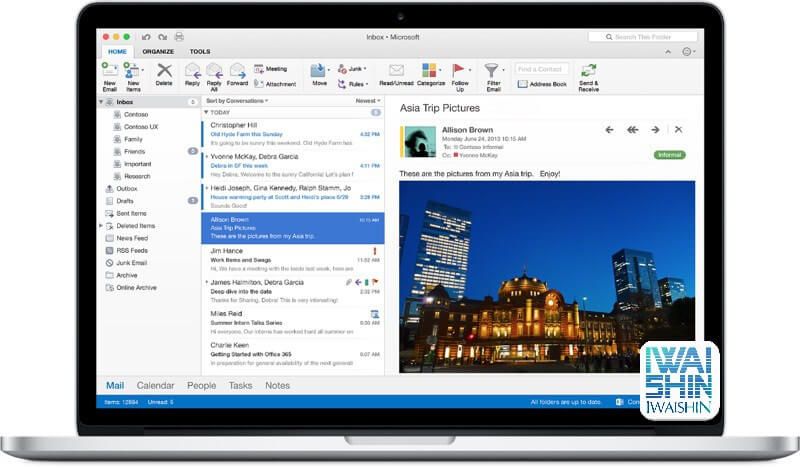
Task: Open the Drafts folder
Action: [125, 201]
